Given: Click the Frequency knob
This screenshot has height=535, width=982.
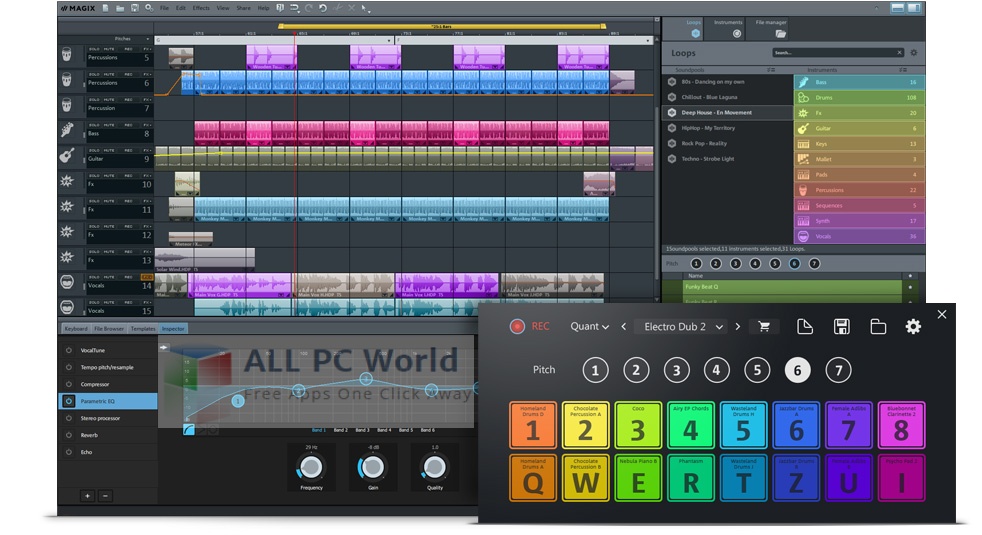Looking at the screenshot, I should click(311, 467).
